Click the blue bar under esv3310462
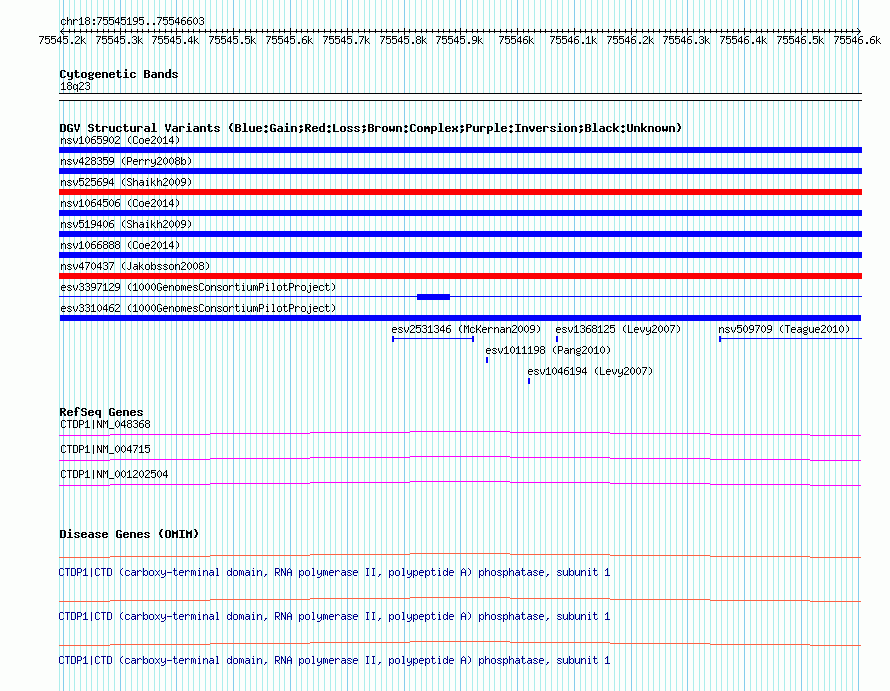 (x=460, y=318)
